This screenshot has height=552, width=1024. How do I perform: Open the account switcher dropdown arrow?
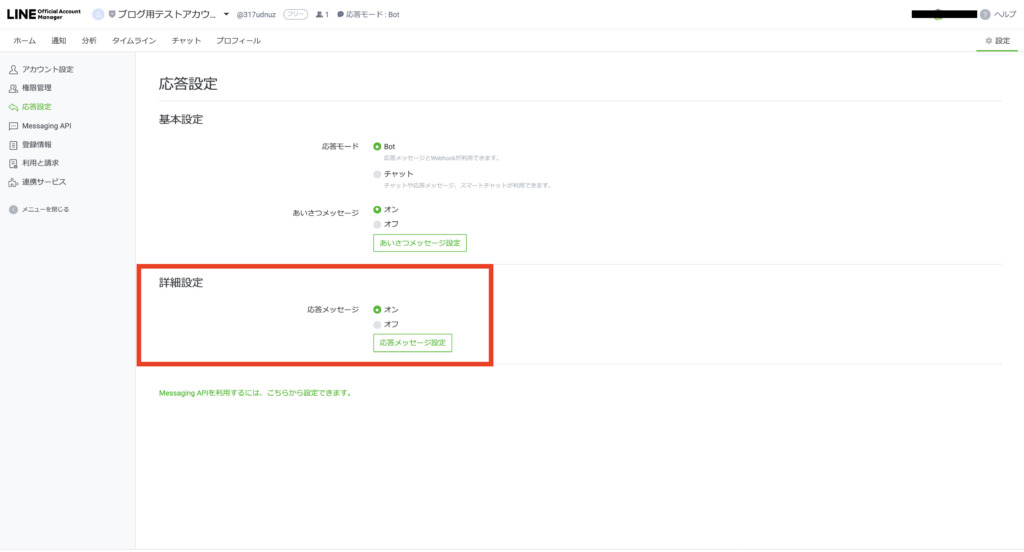point(226,15)
